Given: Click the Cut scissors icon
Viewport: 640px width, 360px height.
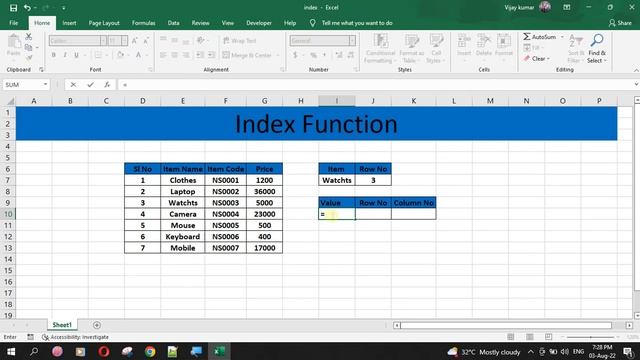Looking at the screenshot, I should point(29,37).
